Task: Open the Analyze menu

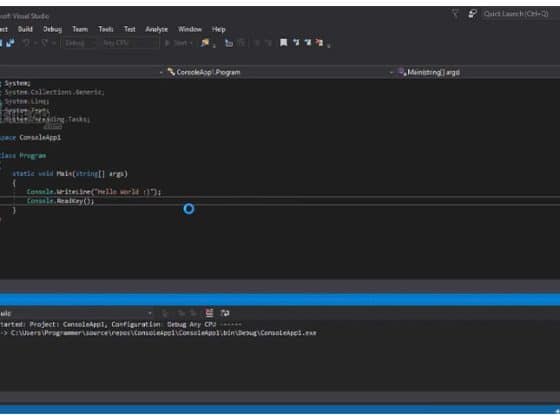Action: pyautogui.click(x=156, y=29)
